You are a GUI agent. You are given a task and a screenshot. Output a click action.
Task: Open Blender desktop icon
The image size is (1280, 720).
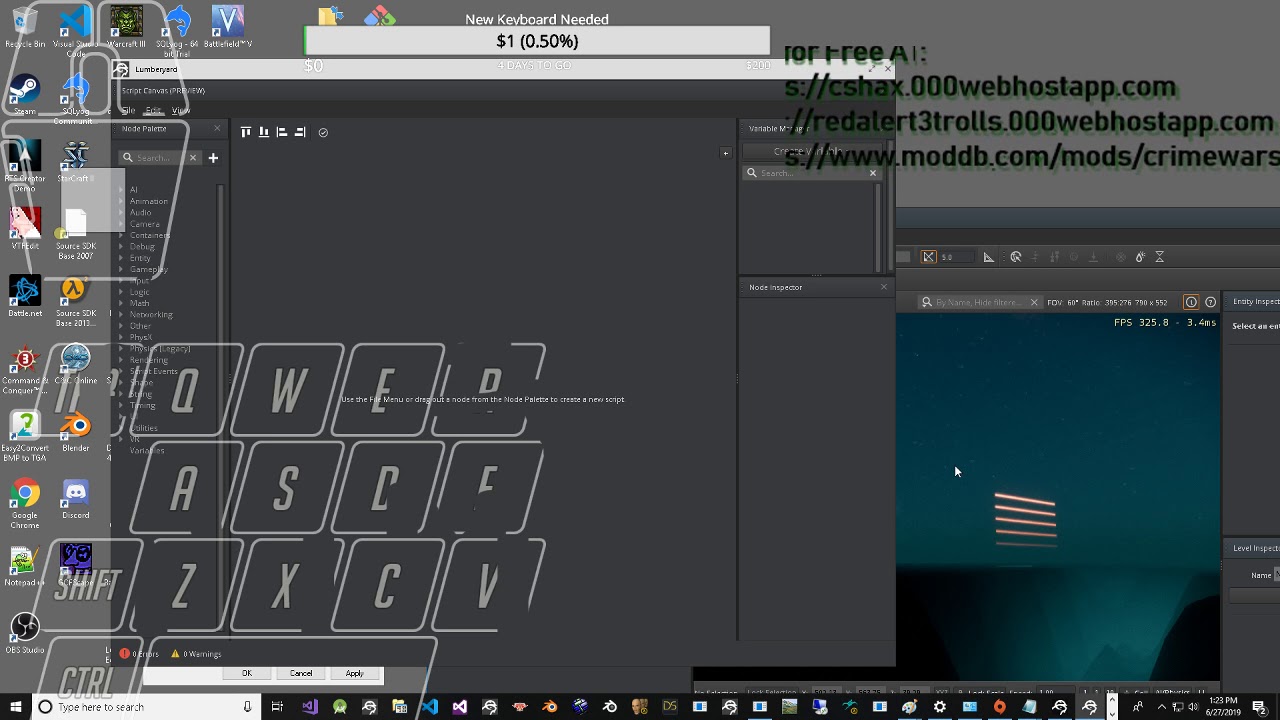coord(76,433)
